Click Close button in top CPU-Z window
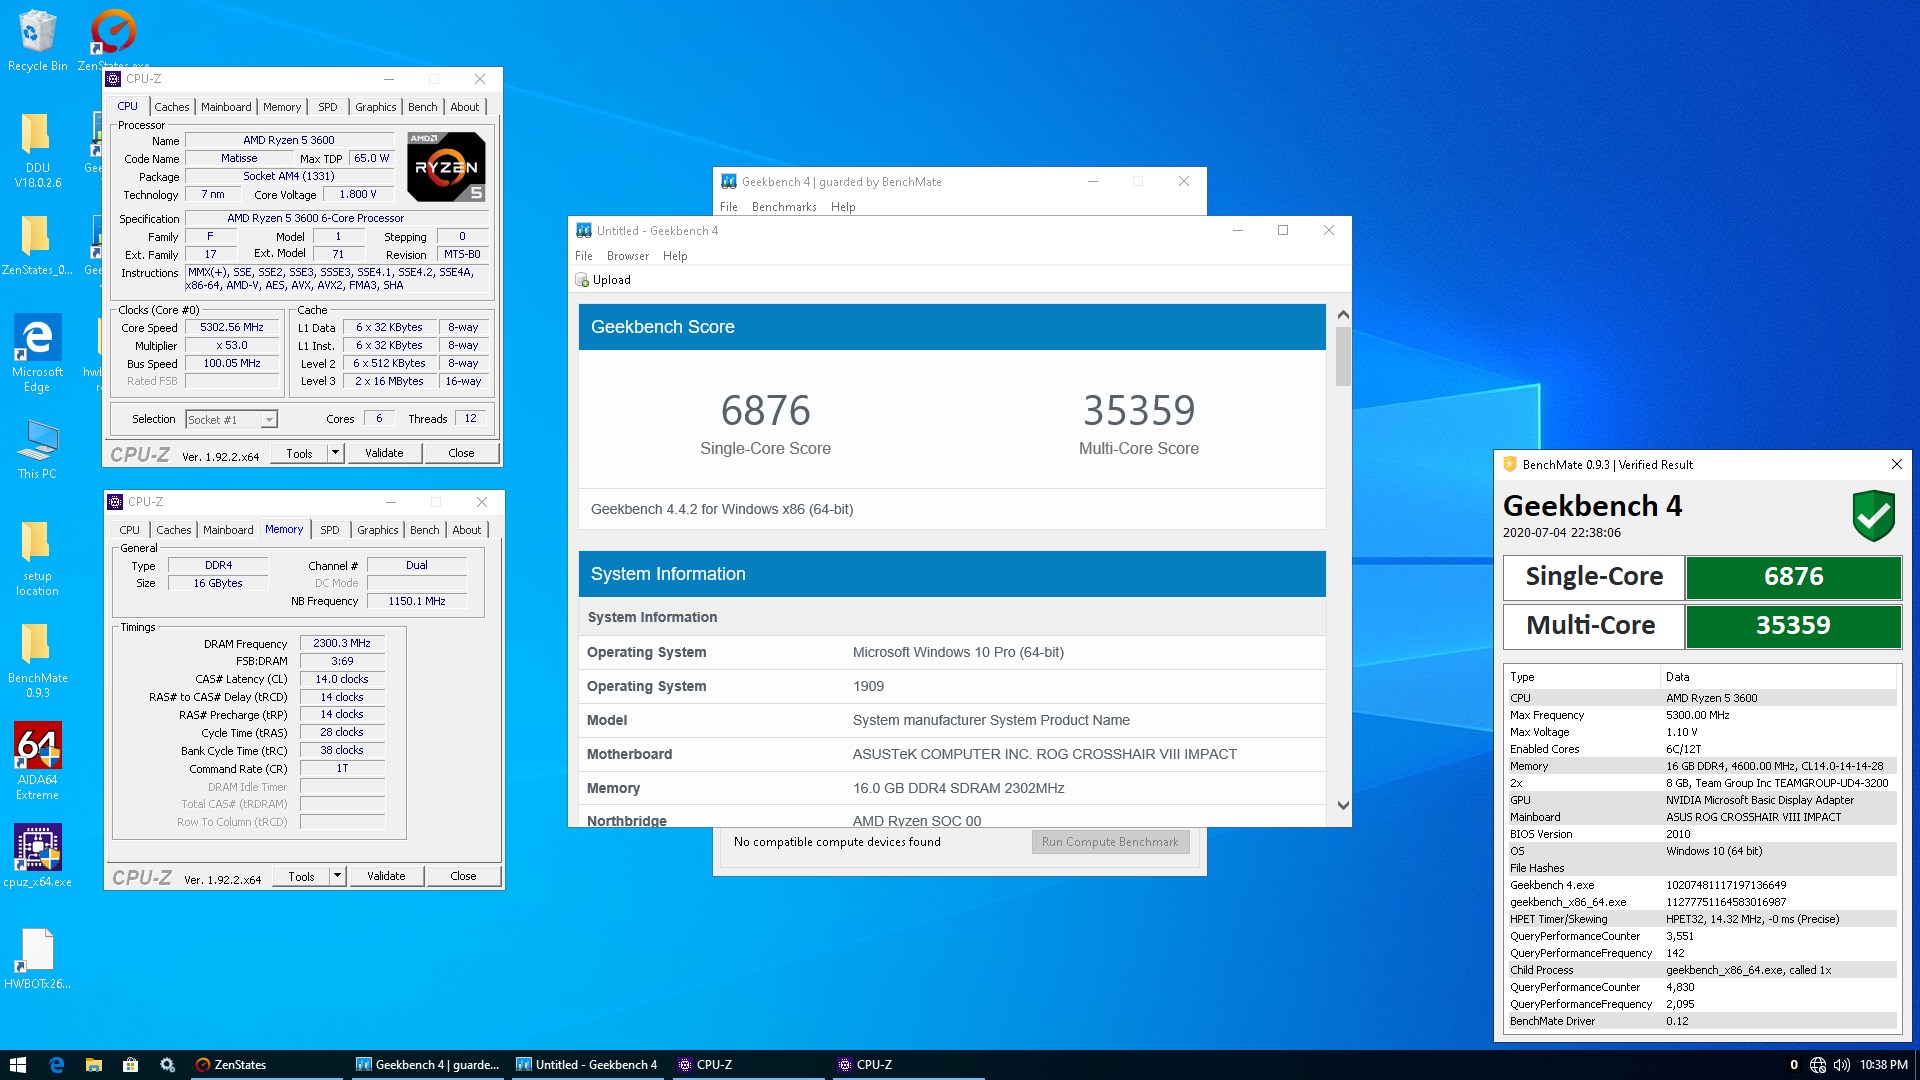This screenshot has height=1080, width=1920. tap(461, 454)
